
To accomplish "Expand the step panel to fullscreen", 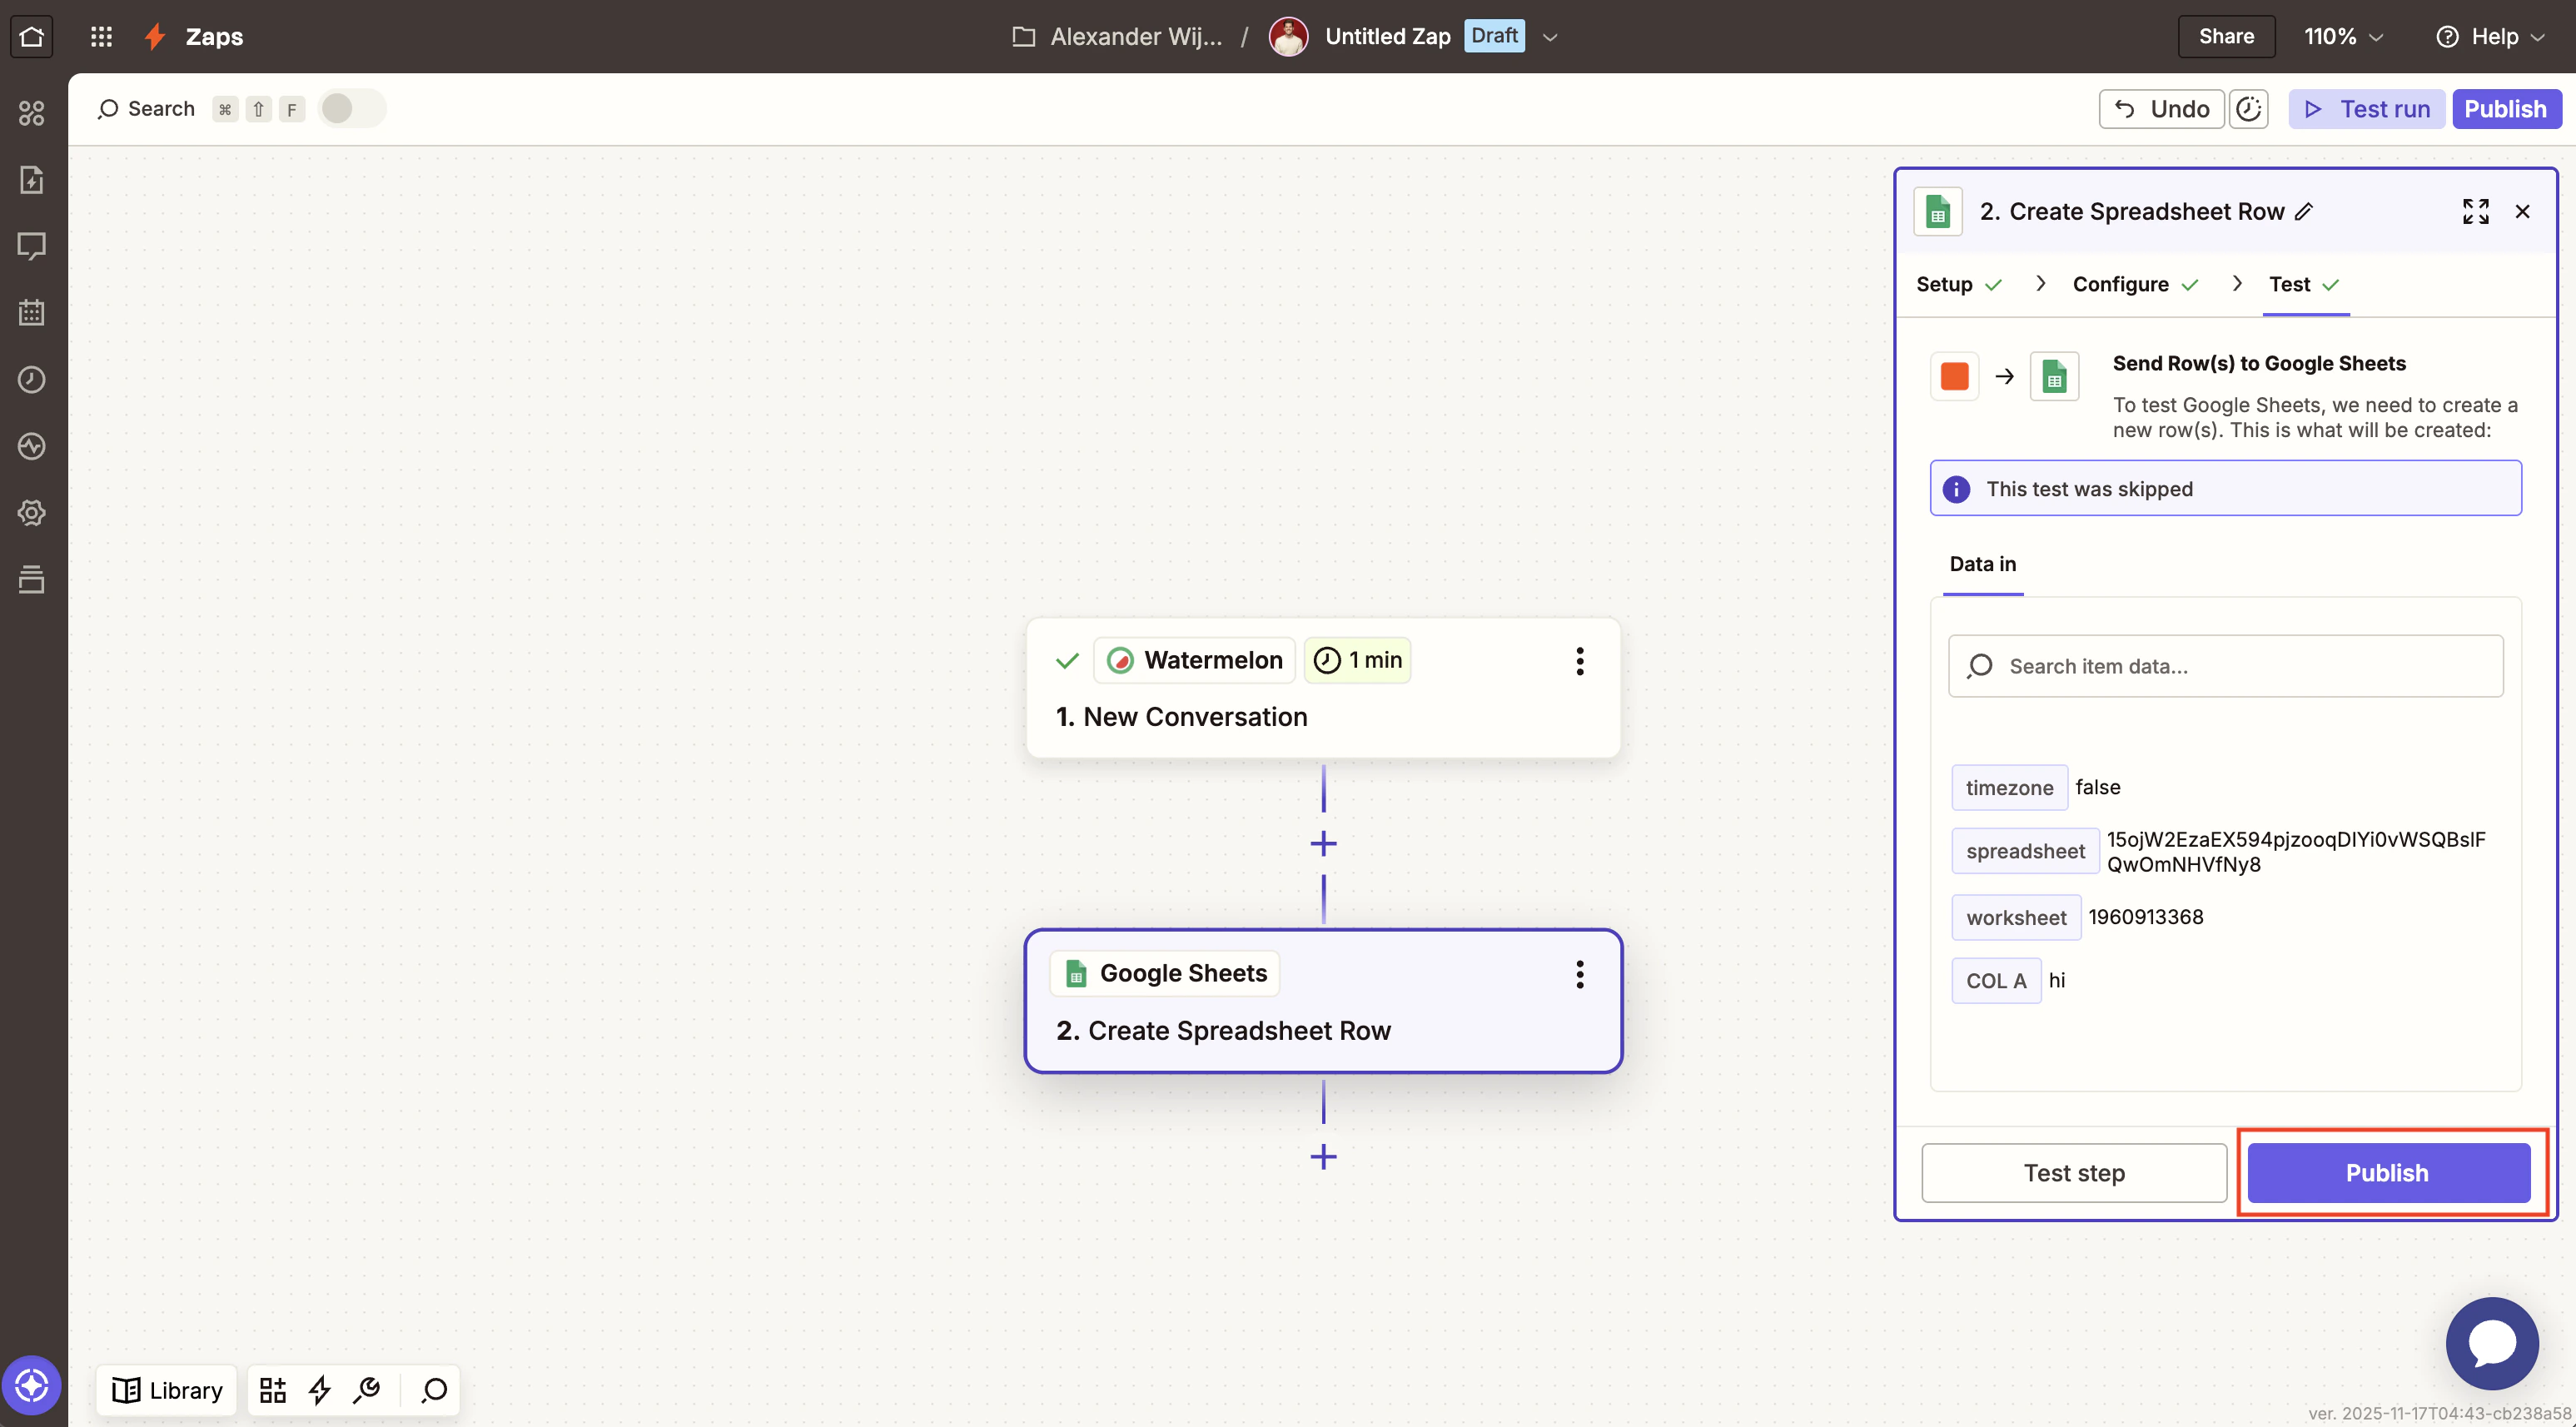I will click(2476, 212).
